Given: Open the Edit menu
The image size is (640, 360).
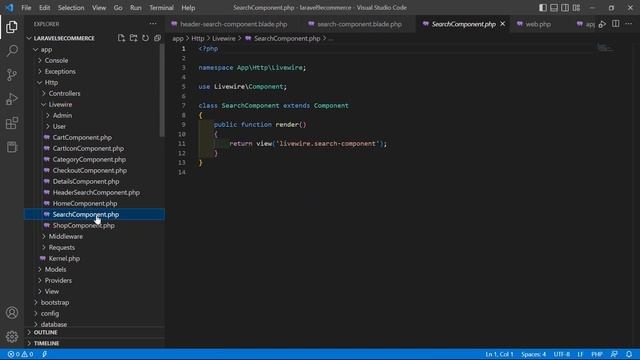Looking at the screenshot, I should tap(44, 8).
